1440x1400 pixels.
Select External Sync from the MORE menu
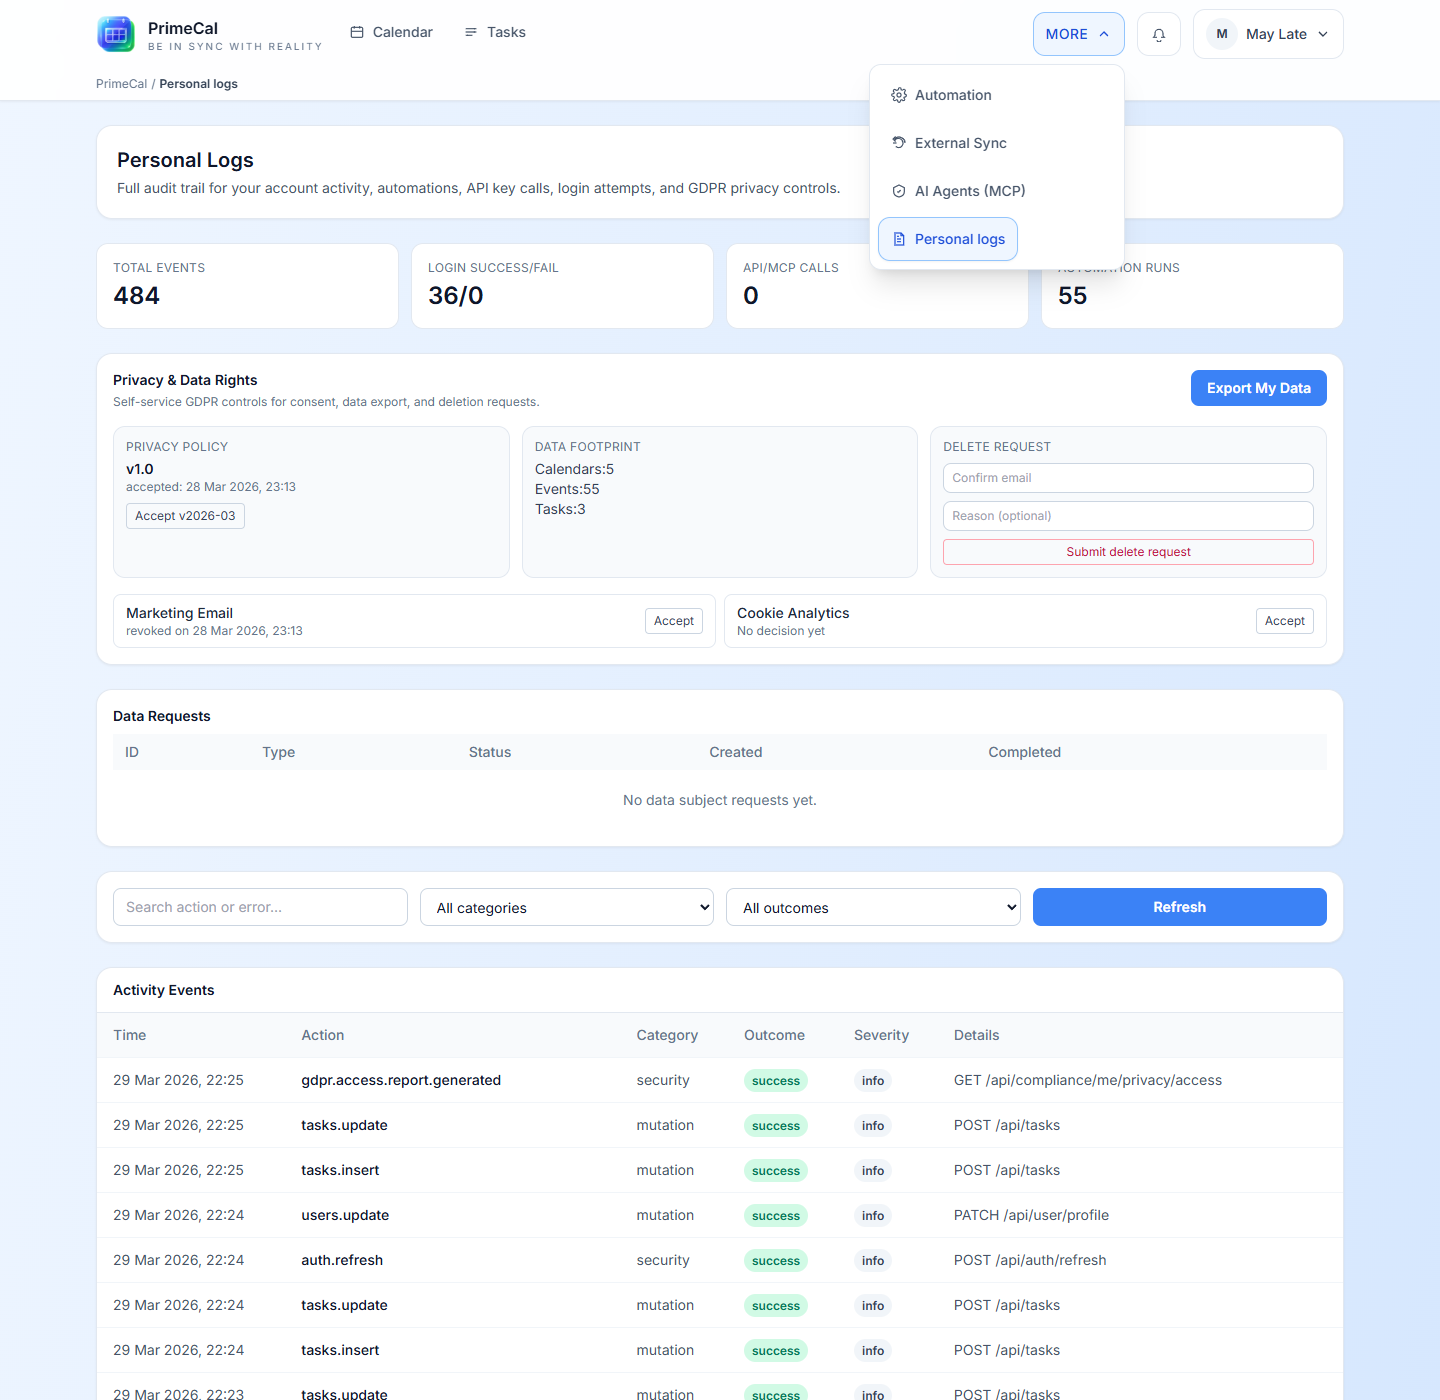960,142
